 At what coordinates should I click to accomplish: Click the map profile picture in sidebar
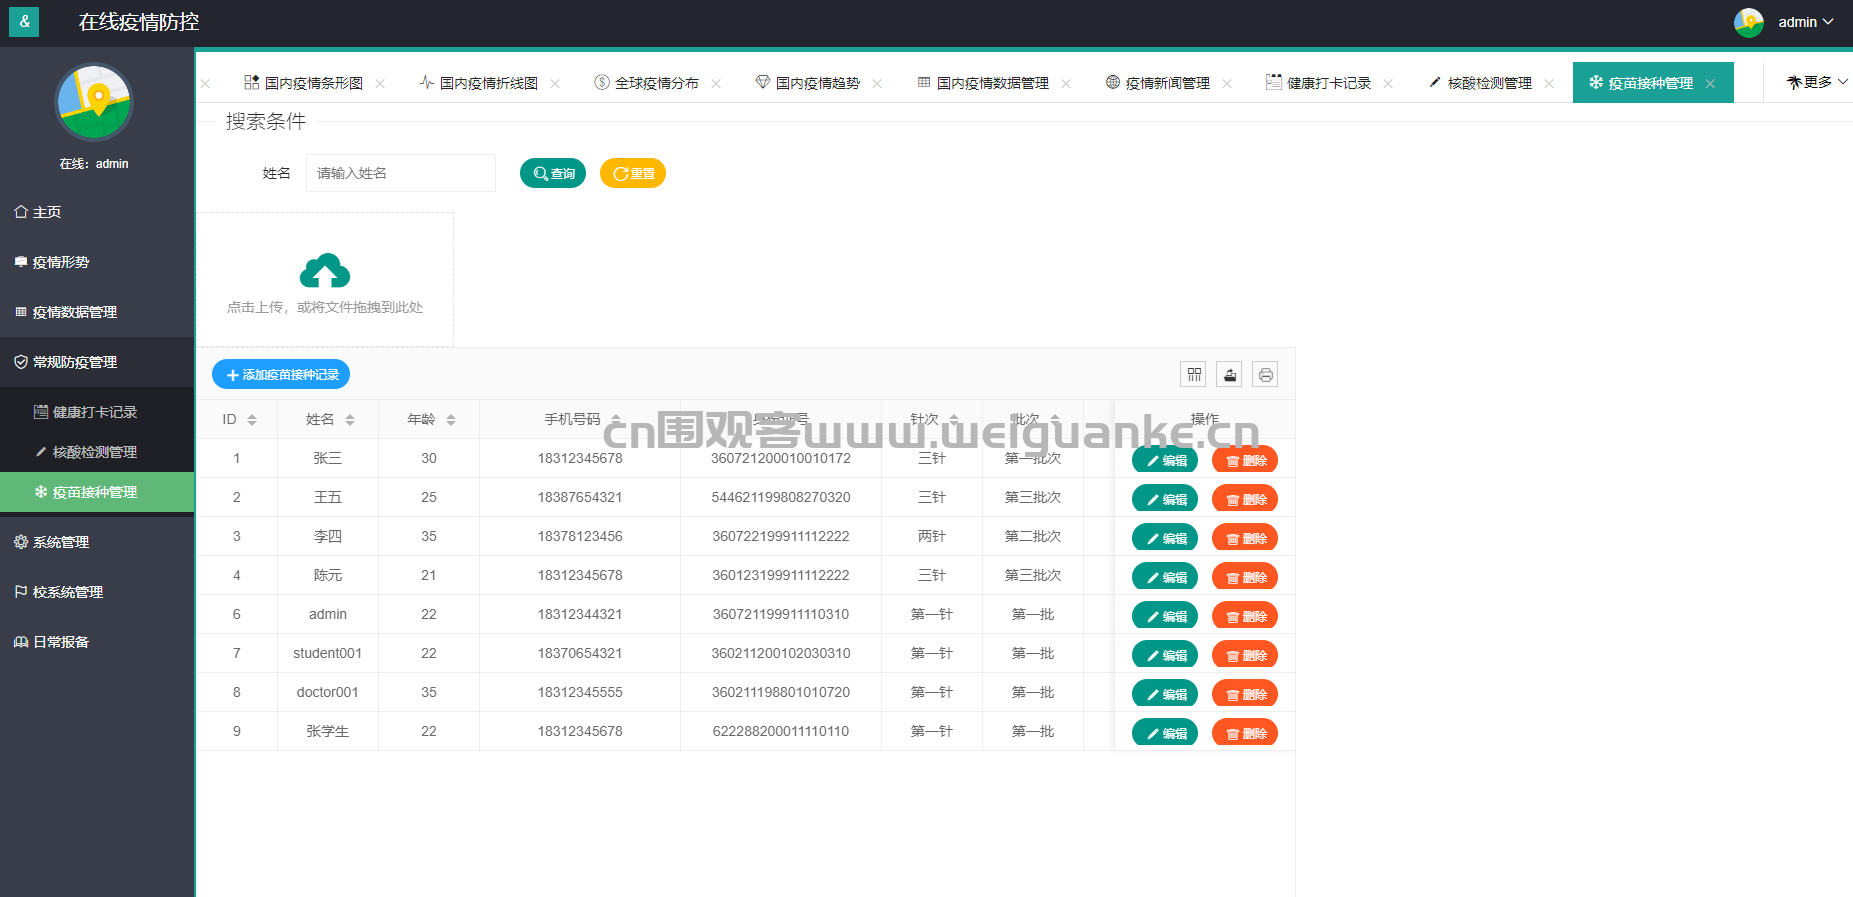(x=94, y=102)
